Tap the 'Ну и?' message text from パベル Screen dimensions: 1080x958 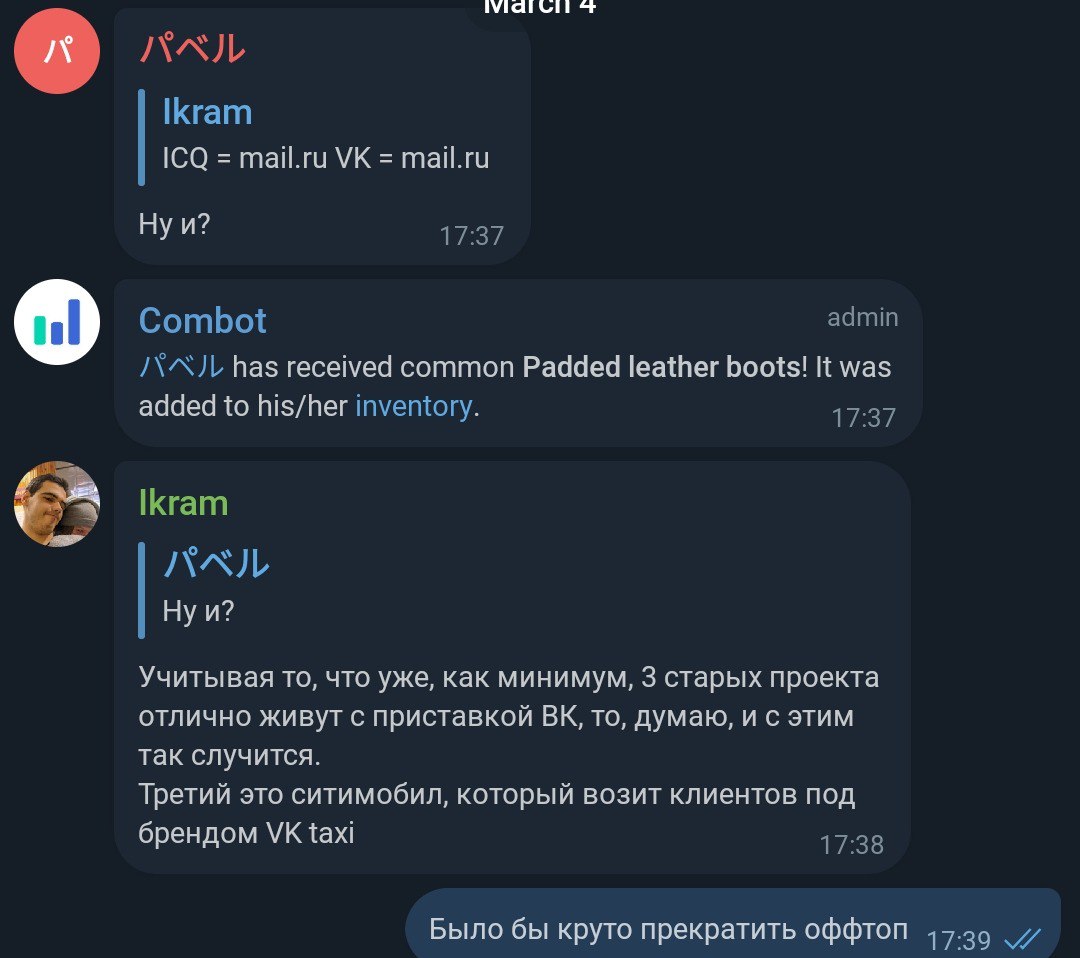coord(174,225)
